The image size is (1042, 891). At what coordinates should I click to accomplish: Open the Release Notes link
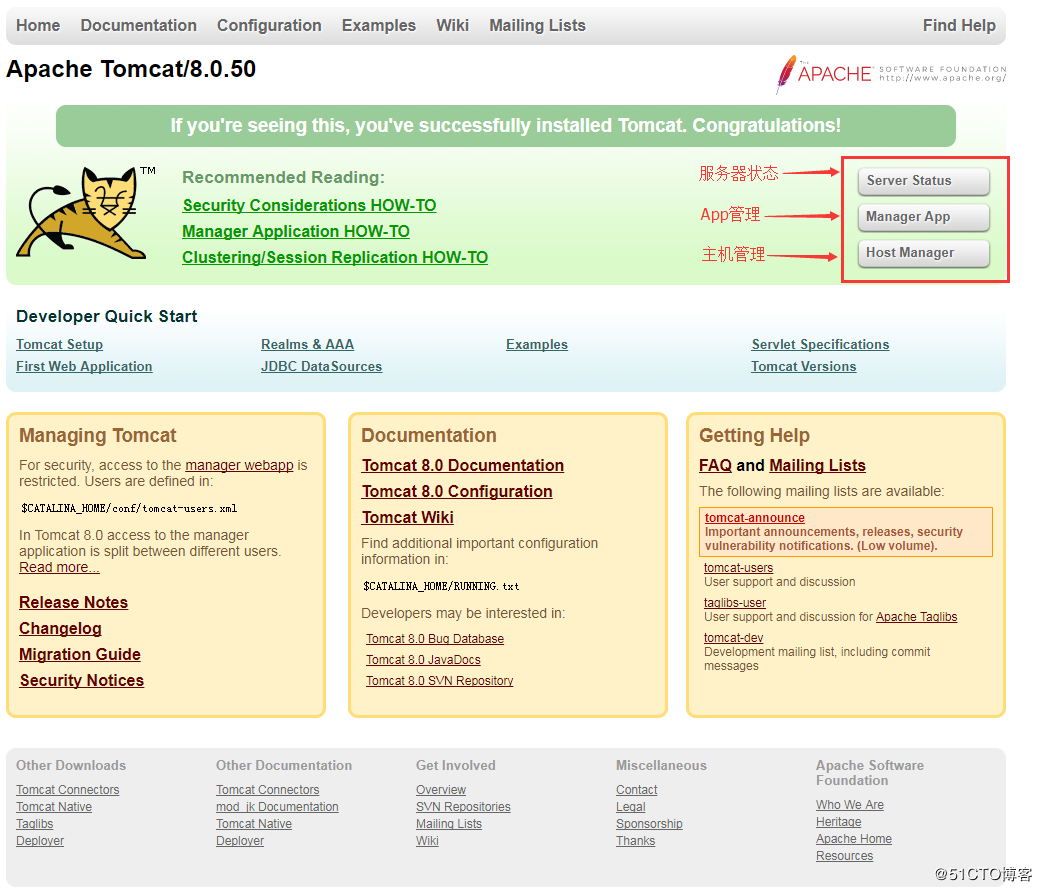73,602
